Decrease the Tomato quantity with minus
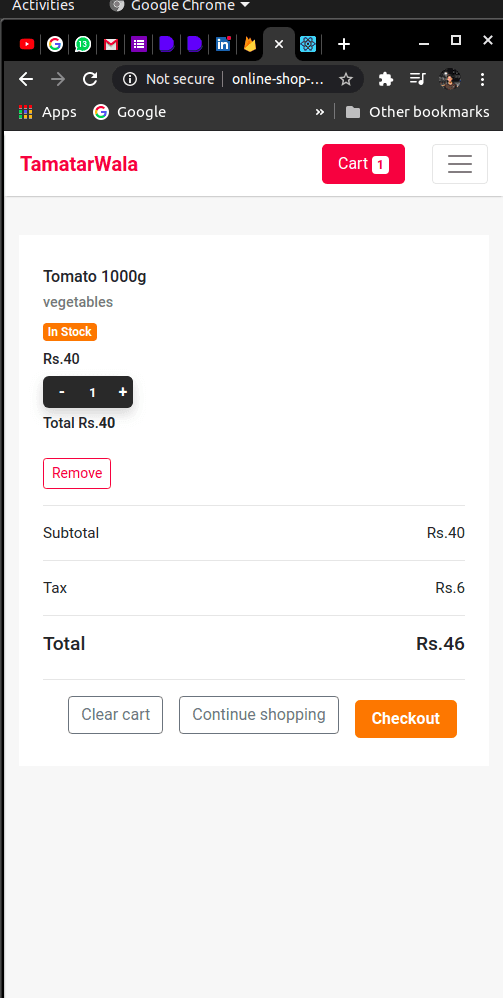 [62, 392]
